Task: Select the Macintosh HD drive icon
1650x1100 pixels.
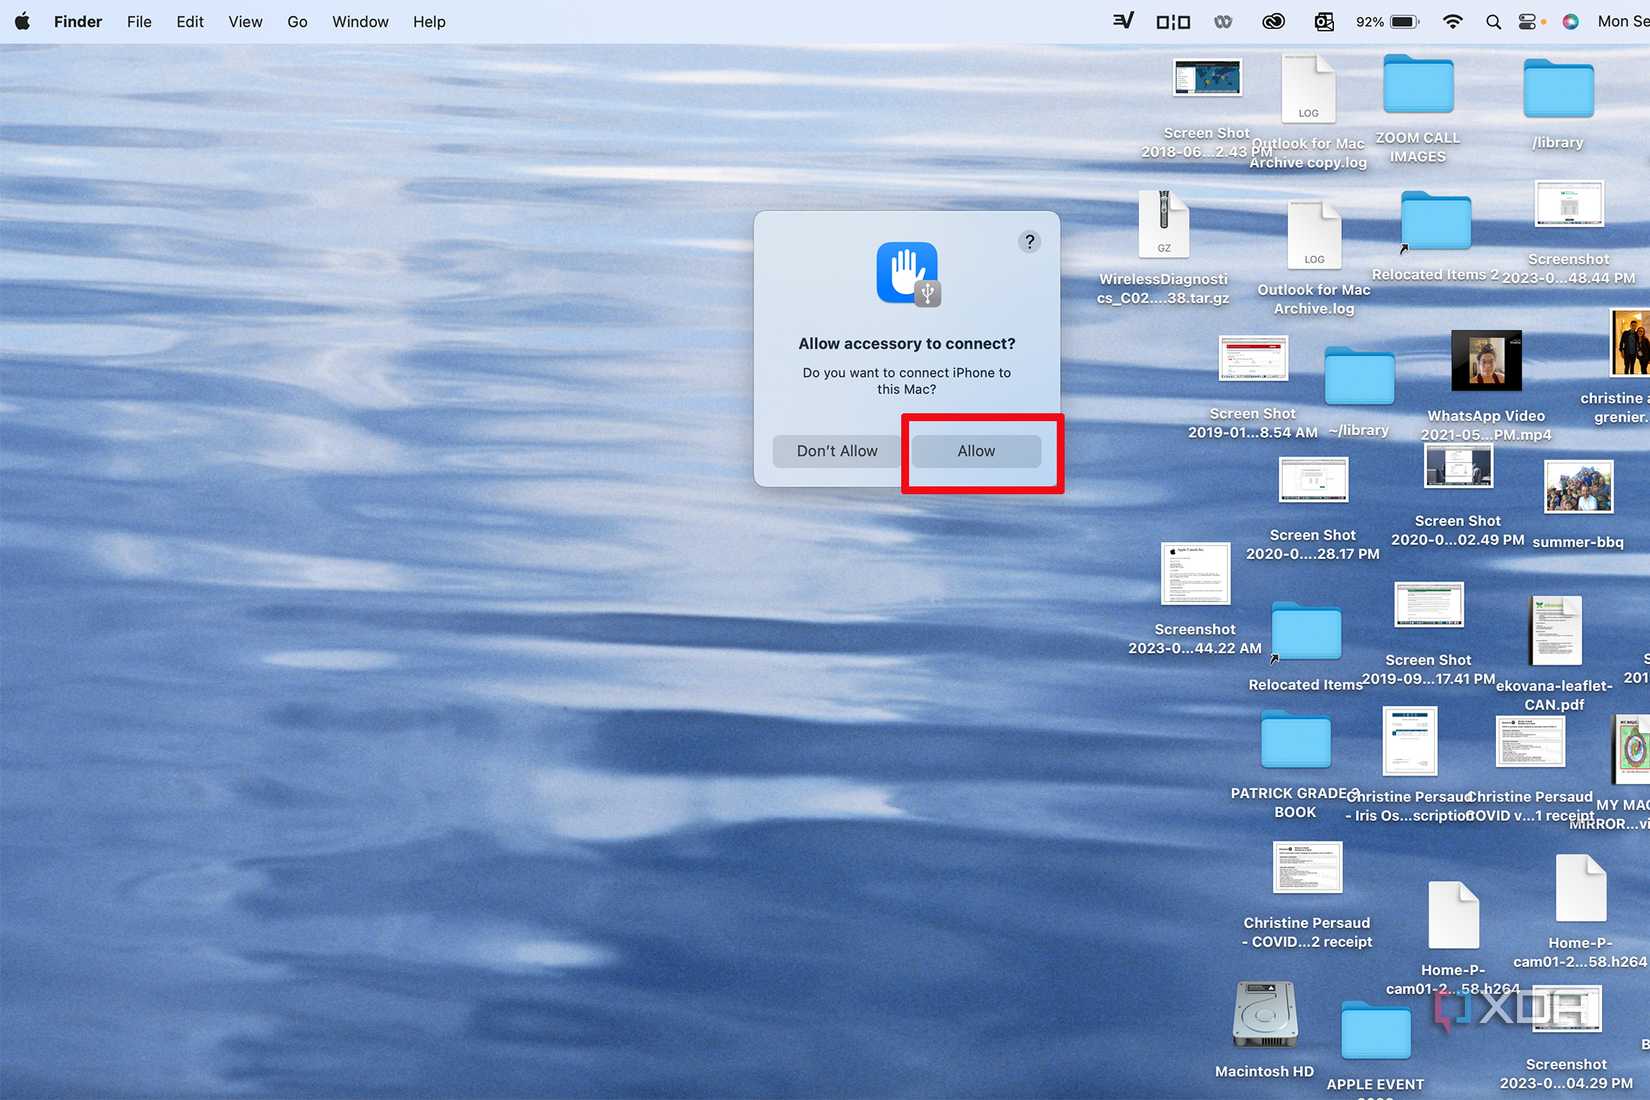Action: click(x=1265, y=1014)
